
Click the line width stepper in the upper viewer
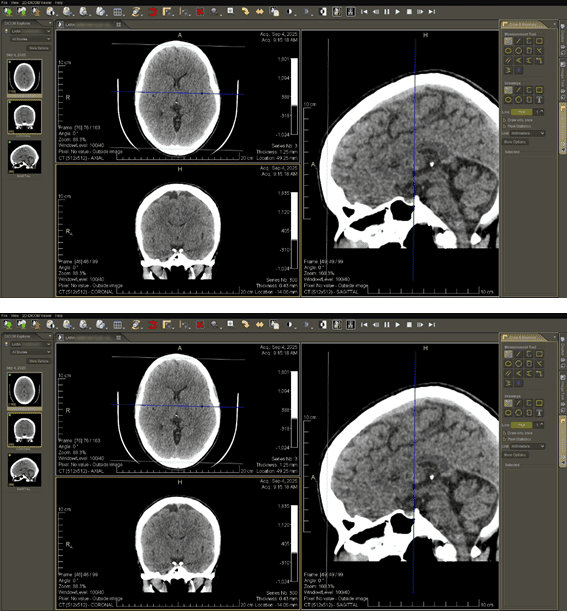(x=539, y=112)
